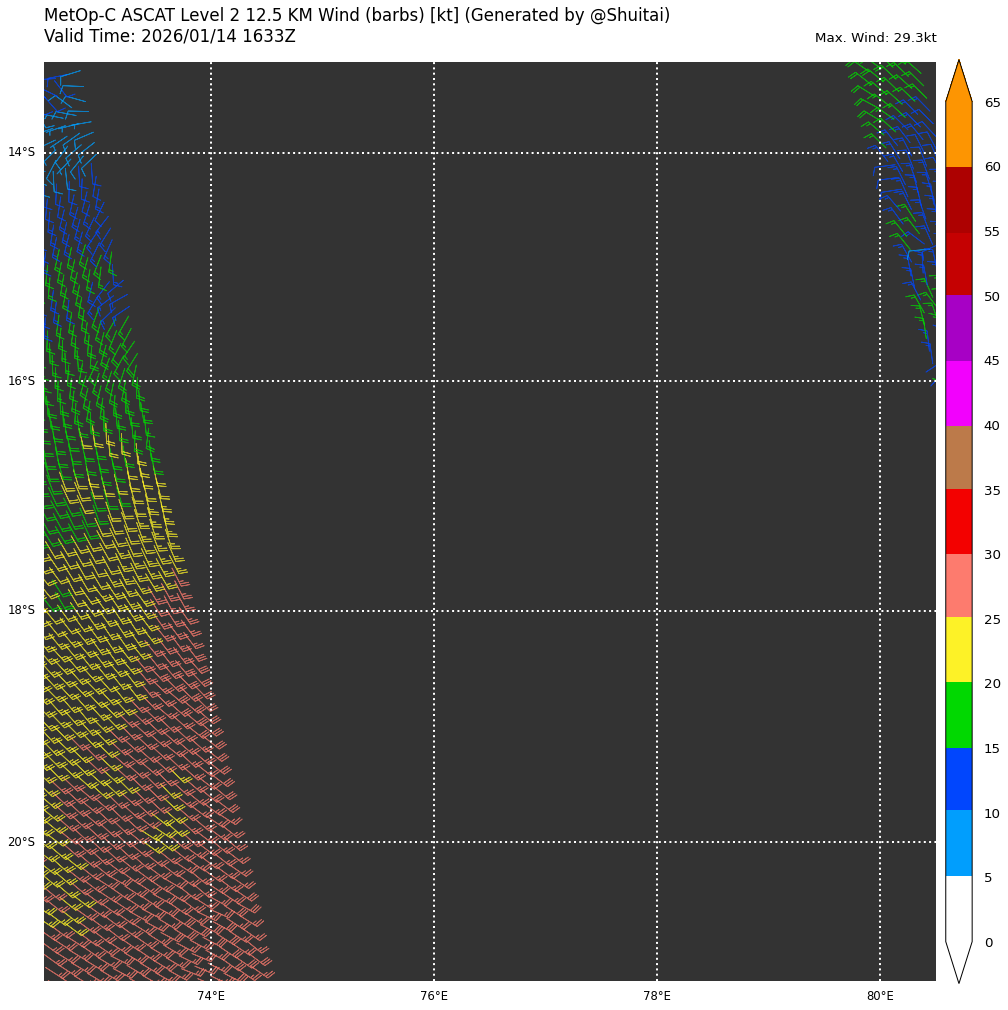
Task: Choose the light blue 5-10 kt swatch
Action: (958, 843)
